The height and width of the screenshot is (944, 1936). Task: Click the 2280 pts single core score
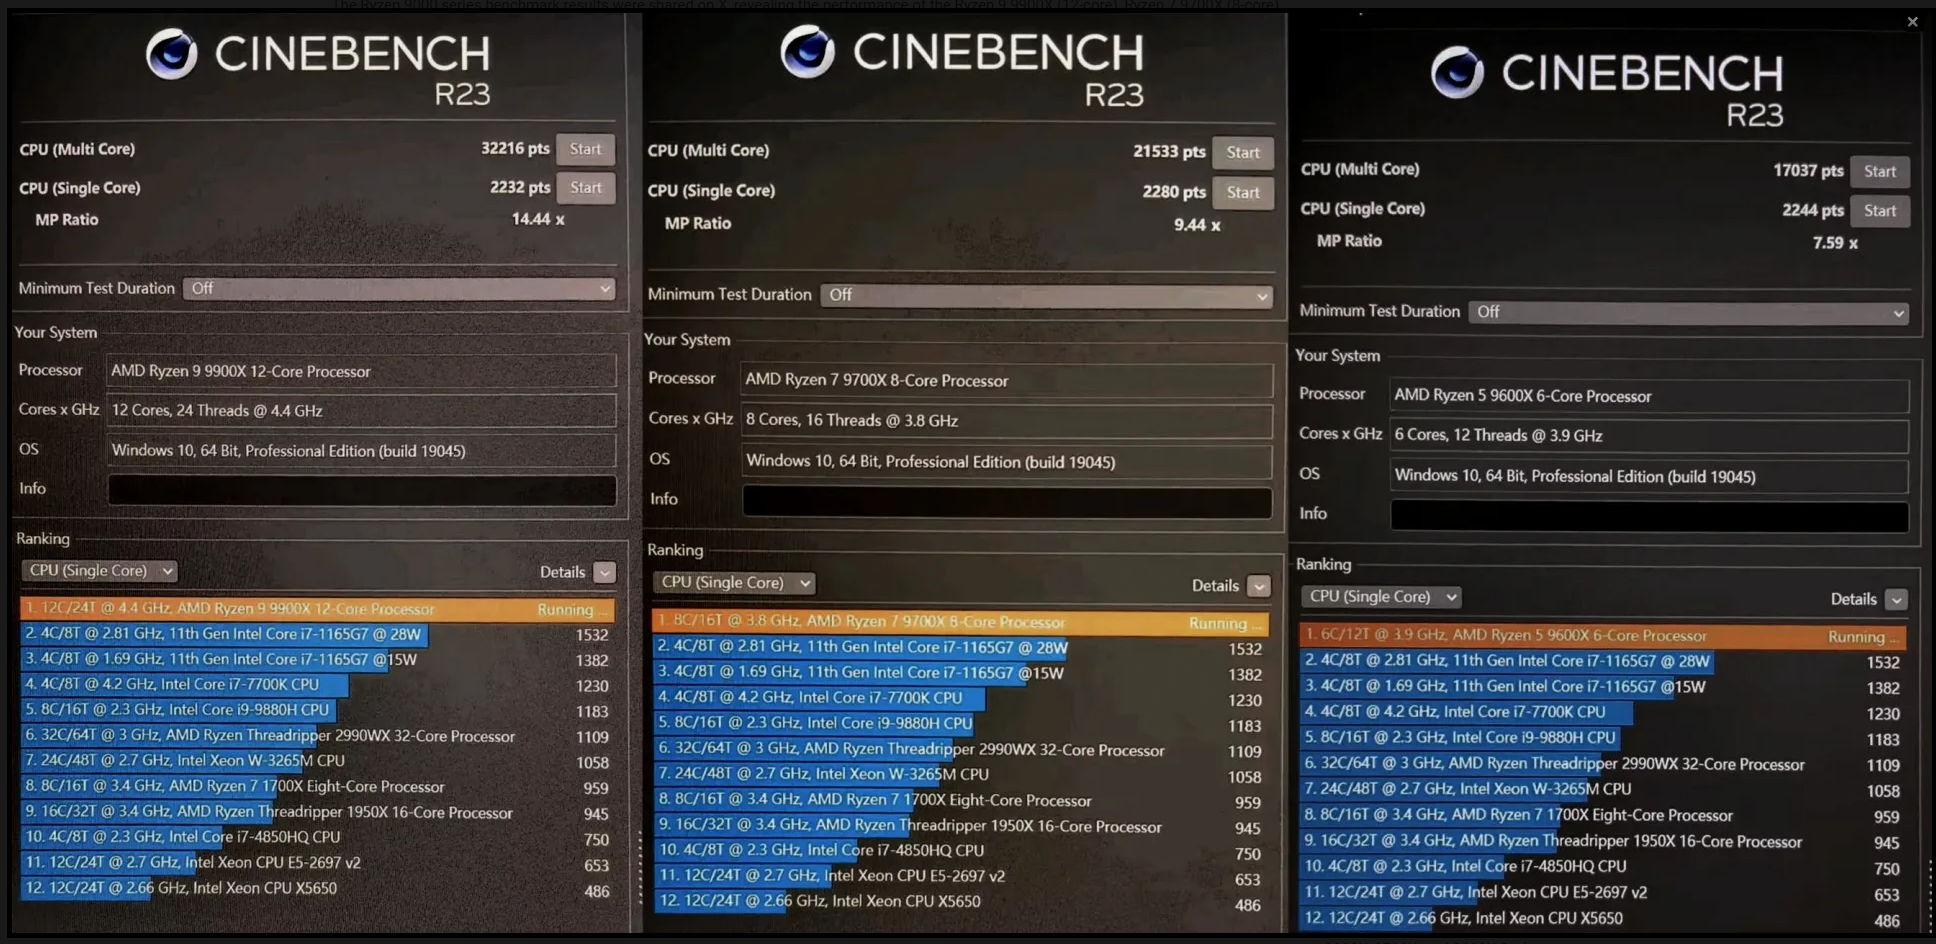pos(1174,191)
